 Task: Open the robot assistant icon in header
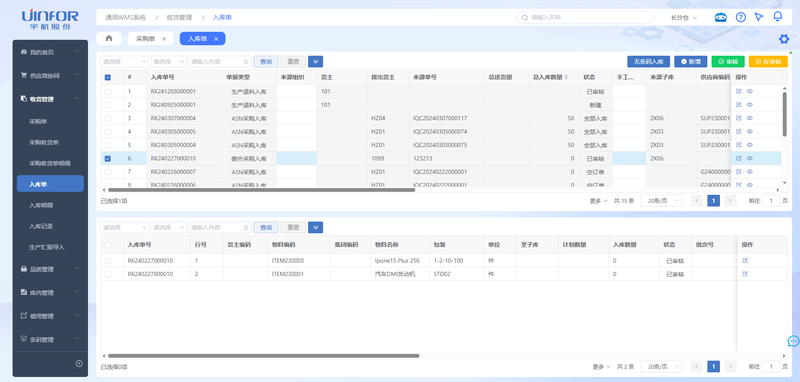[x=720, y=17]
